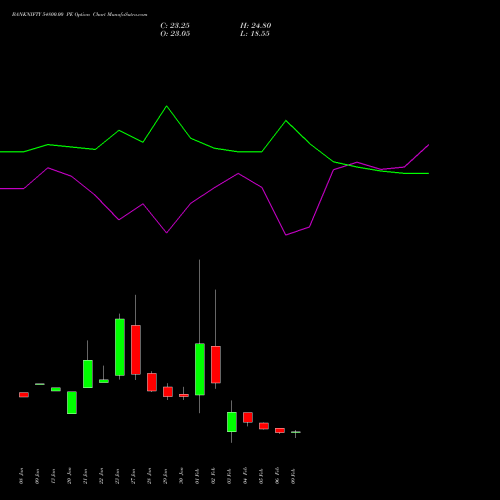Click the 09 Jan date label

38,476
